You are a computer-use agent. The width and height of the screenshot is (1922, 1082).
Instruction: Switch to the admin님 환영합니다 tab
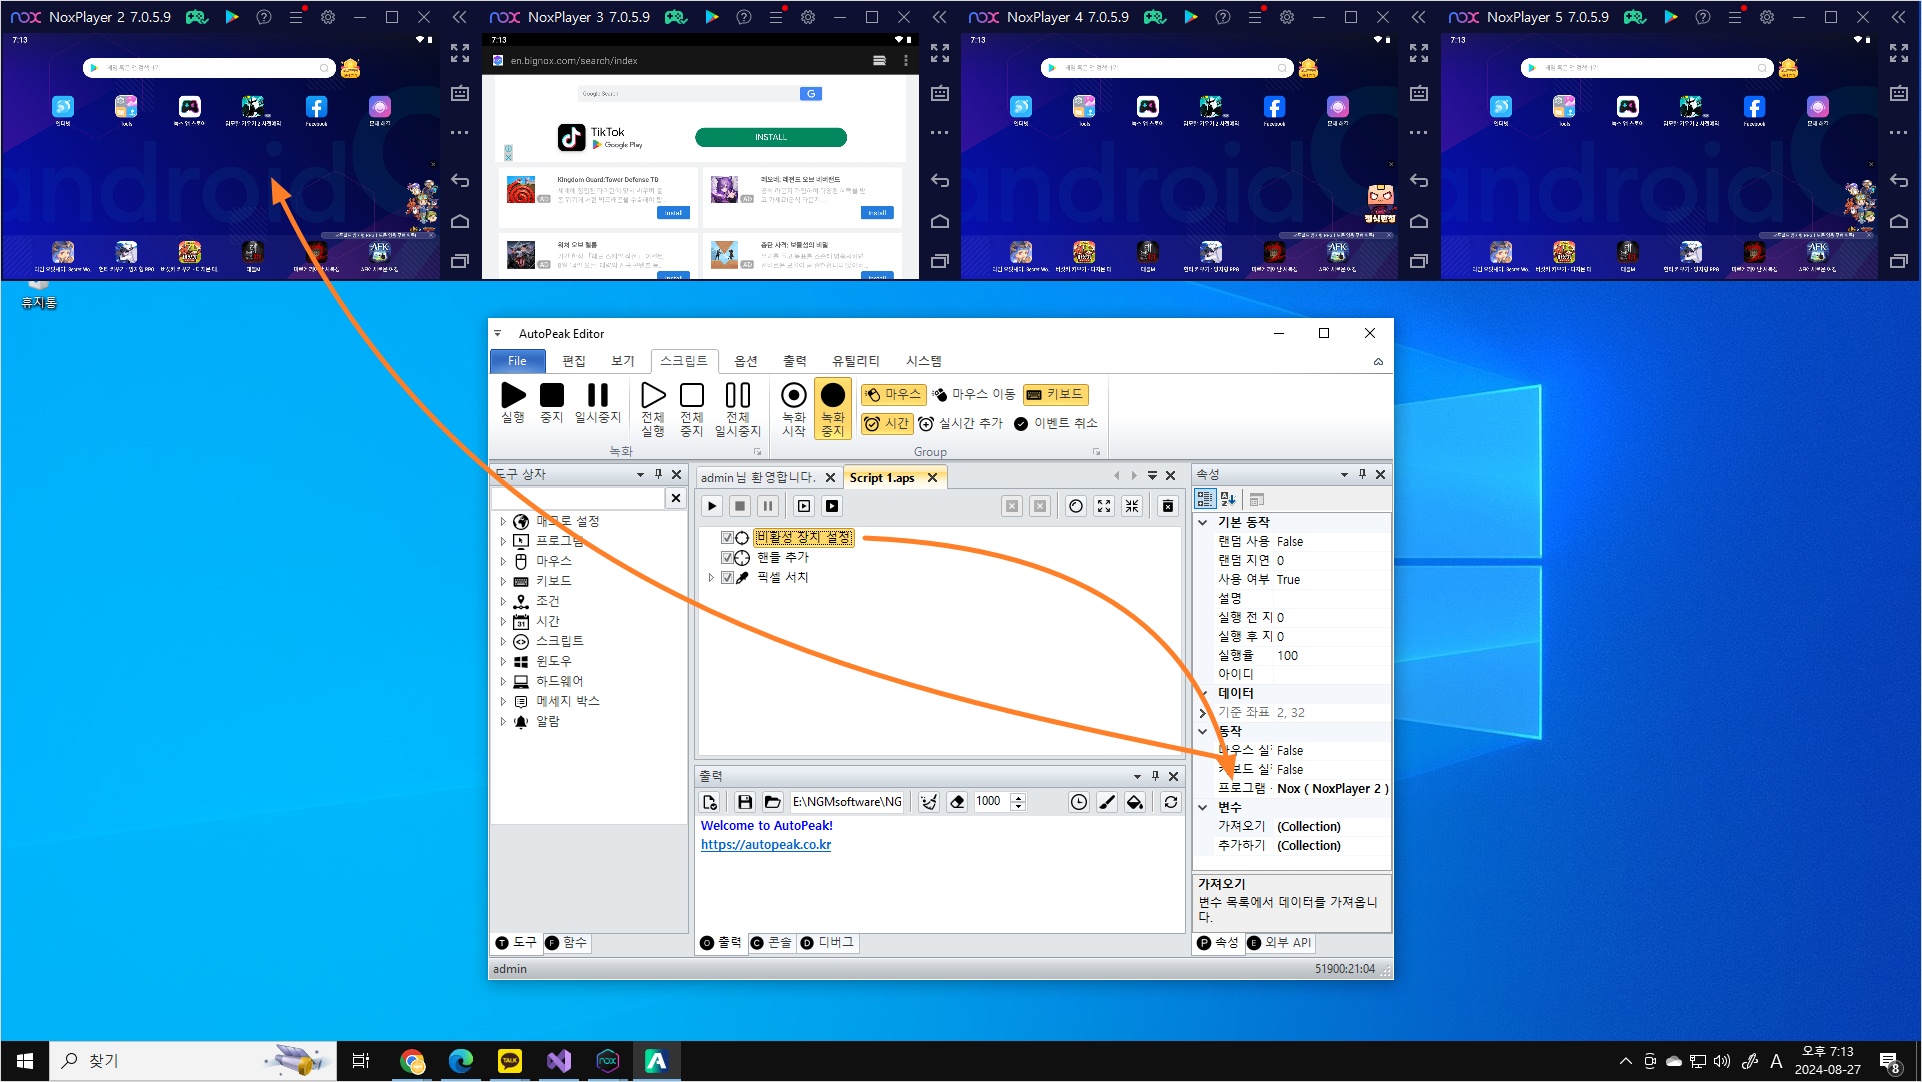click(757, 478)
